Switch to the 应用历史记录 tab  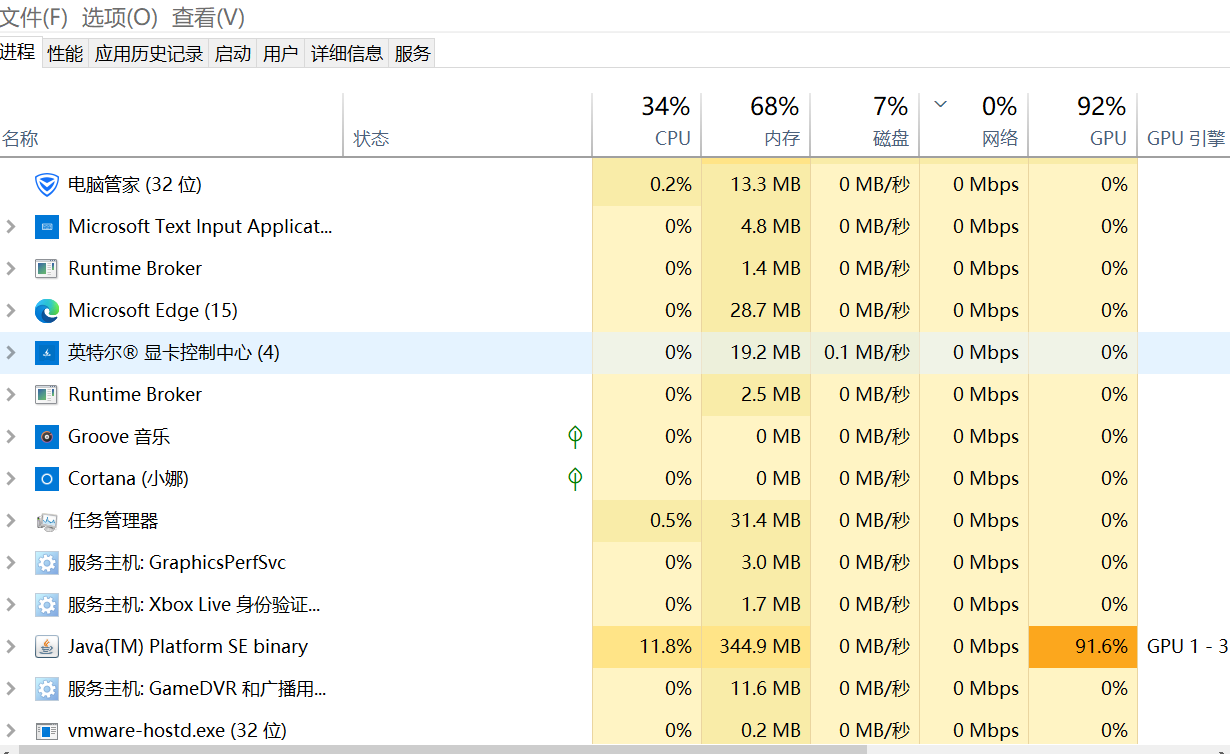[x=149, y=54]
